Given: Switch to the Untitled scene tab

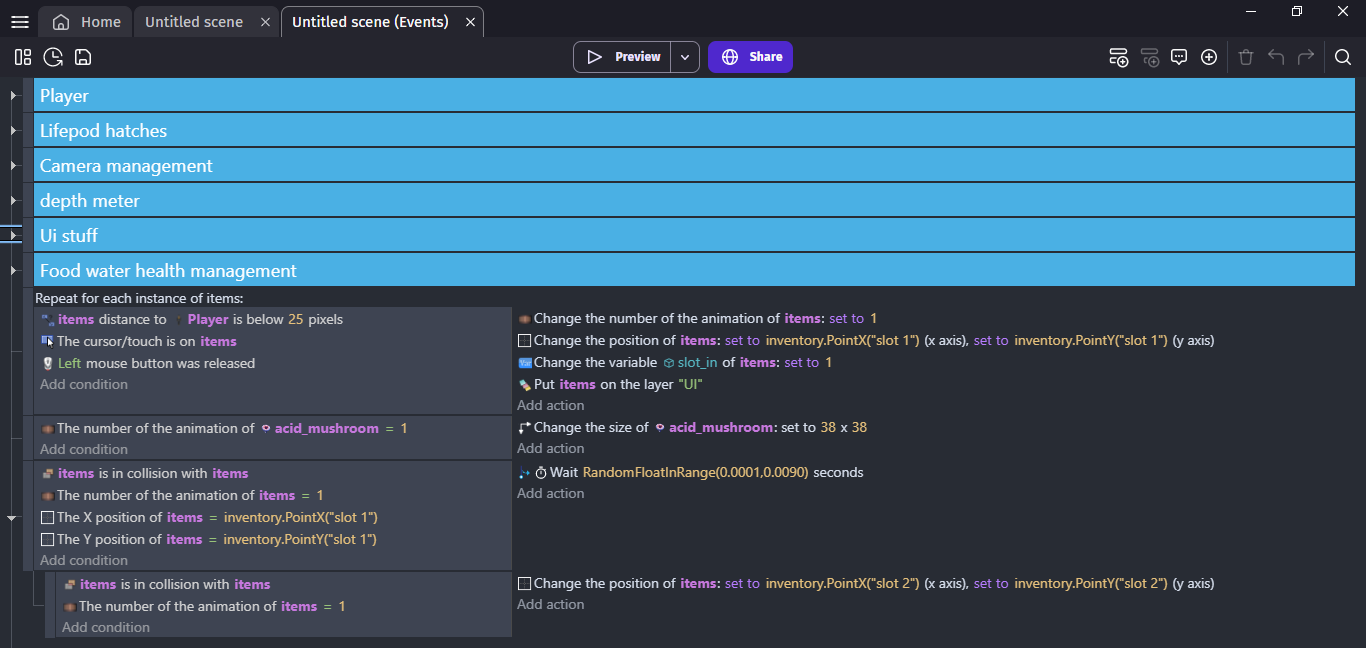Looking at the screenshot, I should point(194,22).
